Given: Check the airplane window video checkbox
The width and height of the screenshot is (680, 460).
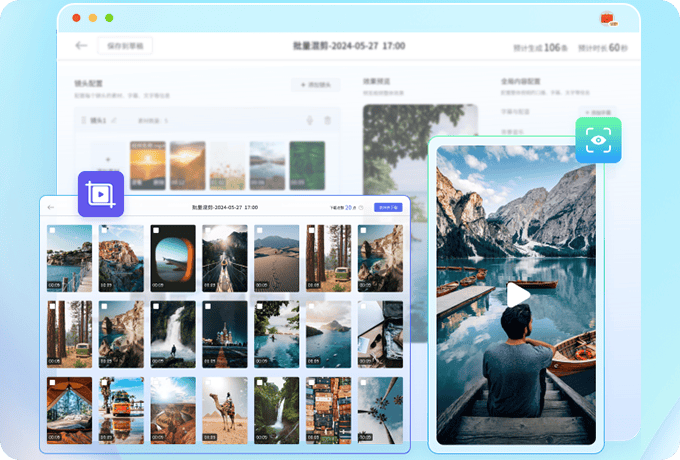Looking at the screenshot, I should [x=157, y=231].
